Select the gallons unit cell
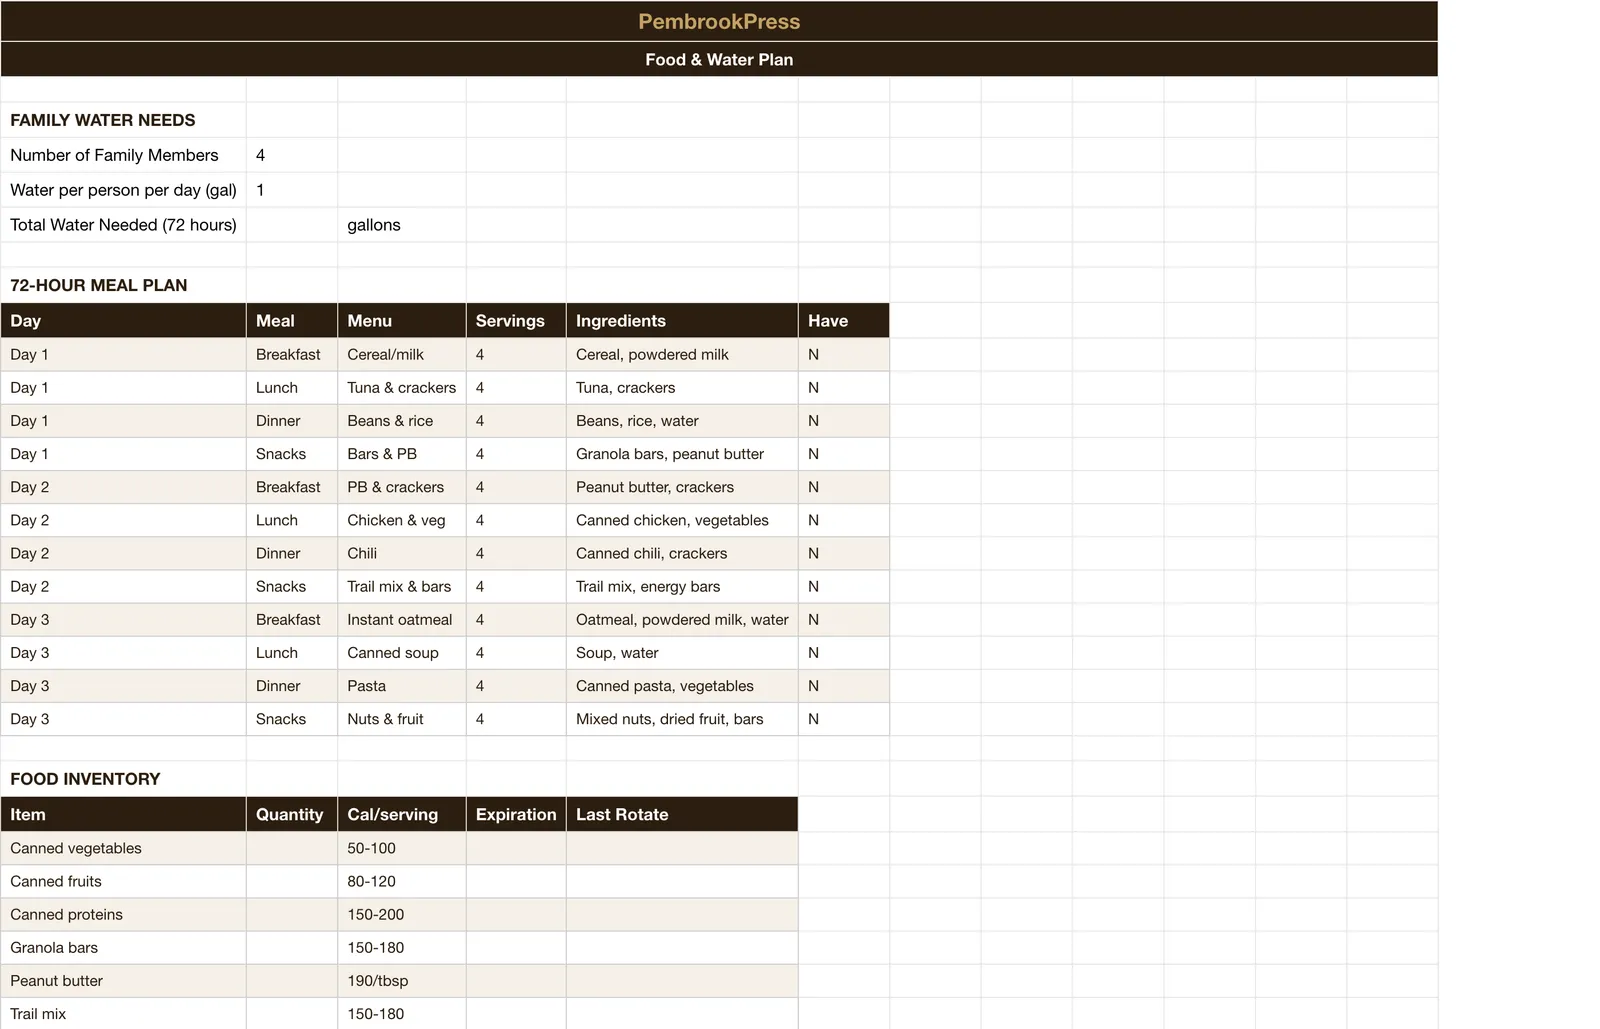The height and width of the screenshot is (1029, 1600). [402, 225]
